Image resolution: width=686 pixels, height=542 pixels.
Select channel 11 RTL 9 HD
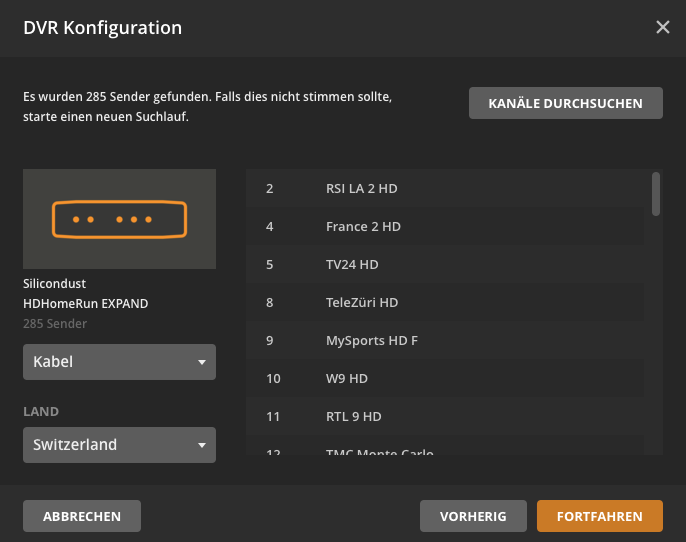[x=444, y=416]
